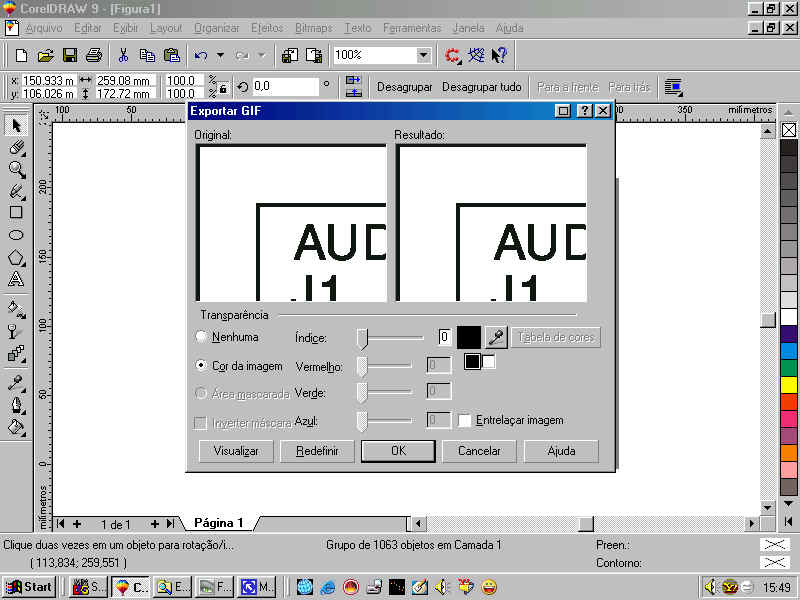Select the Outline pen tool

pyautogui.click(x=16, y=405)
